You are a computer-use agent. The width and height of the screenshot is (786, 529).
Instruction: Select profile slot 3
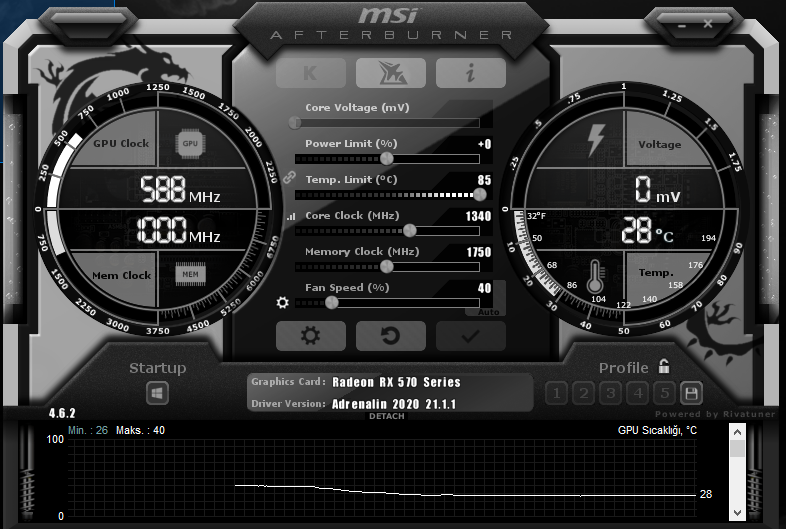point(611,393)
